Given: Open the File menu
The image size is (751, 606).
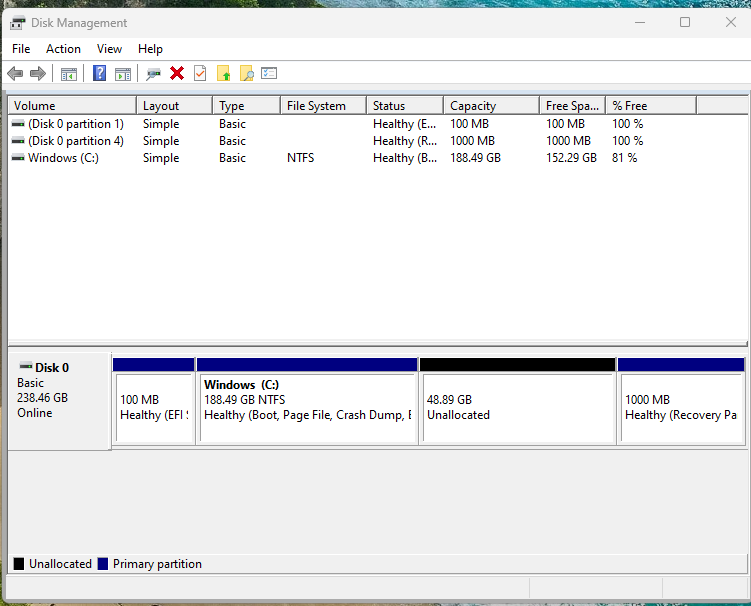Looking at the screenshot, I should tap(21, 49).
